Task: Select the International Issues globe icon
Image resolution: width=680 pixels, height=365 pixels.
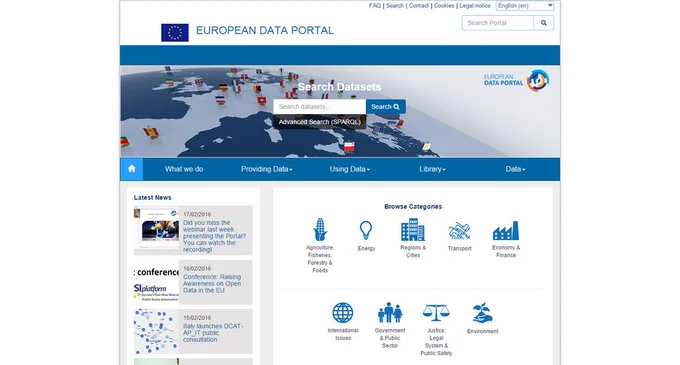Action: click(343, 313)
